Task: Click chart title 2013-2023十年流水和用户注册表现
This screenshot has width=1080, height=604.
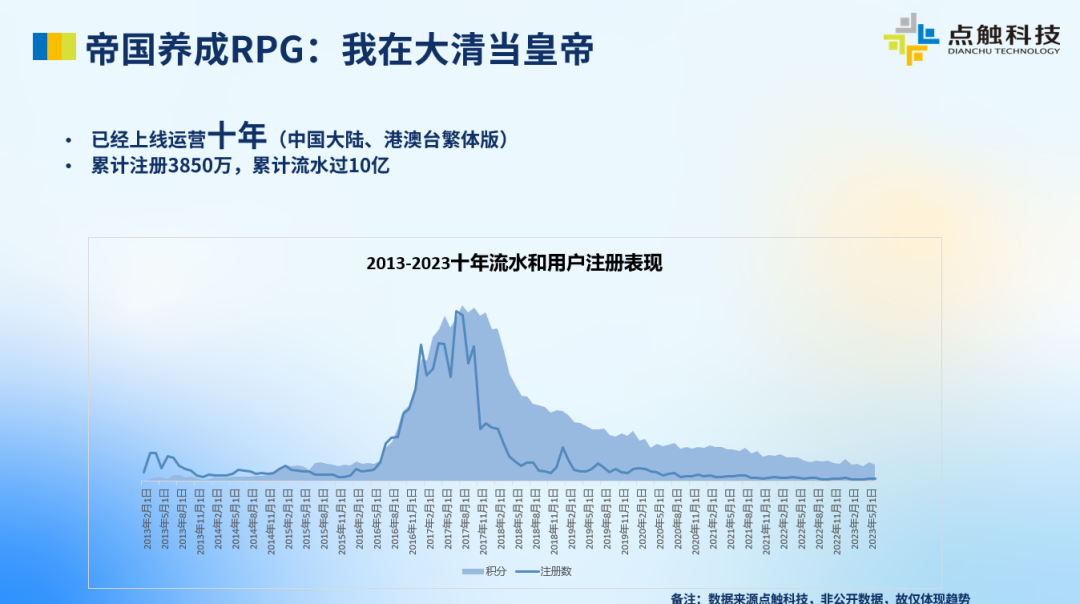Action: (514, 263)
